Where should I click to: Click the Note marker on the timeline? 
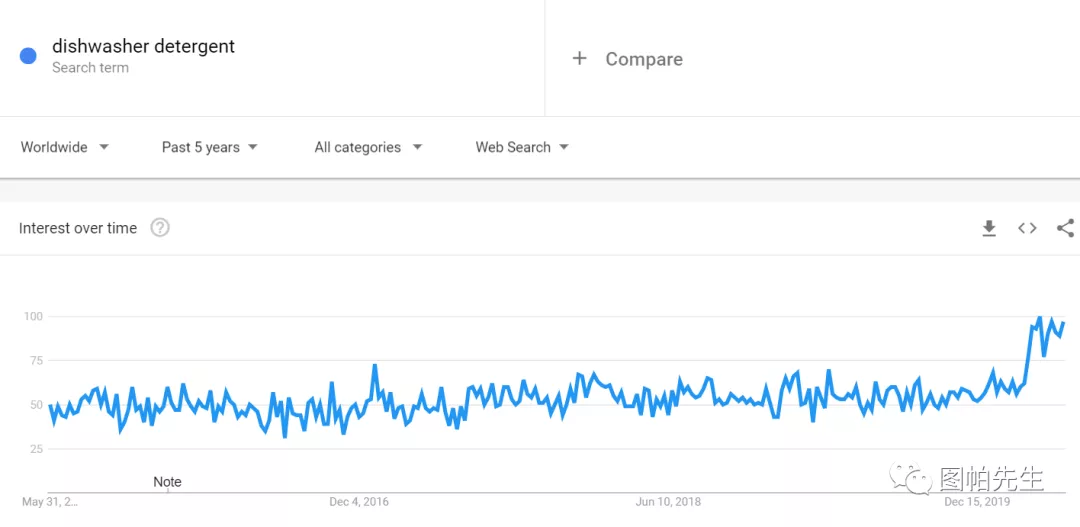167,482
